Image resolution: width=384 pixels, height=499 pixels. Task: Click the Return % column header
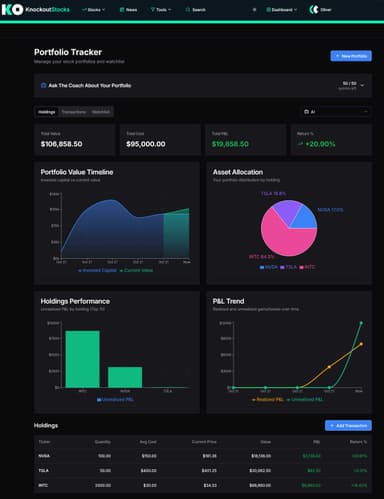[x=358, y=442]
